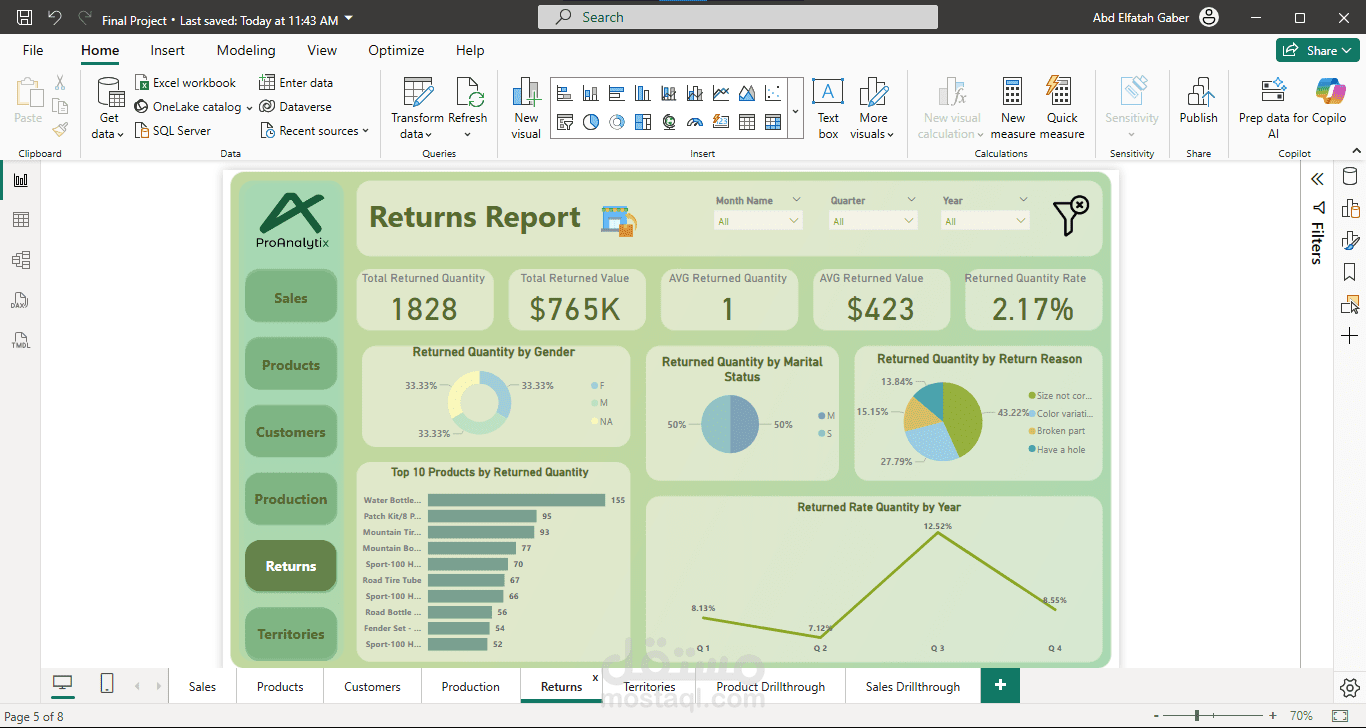Click the Customers navigation button
1366x728 pixels.
[x=291, y=432]
